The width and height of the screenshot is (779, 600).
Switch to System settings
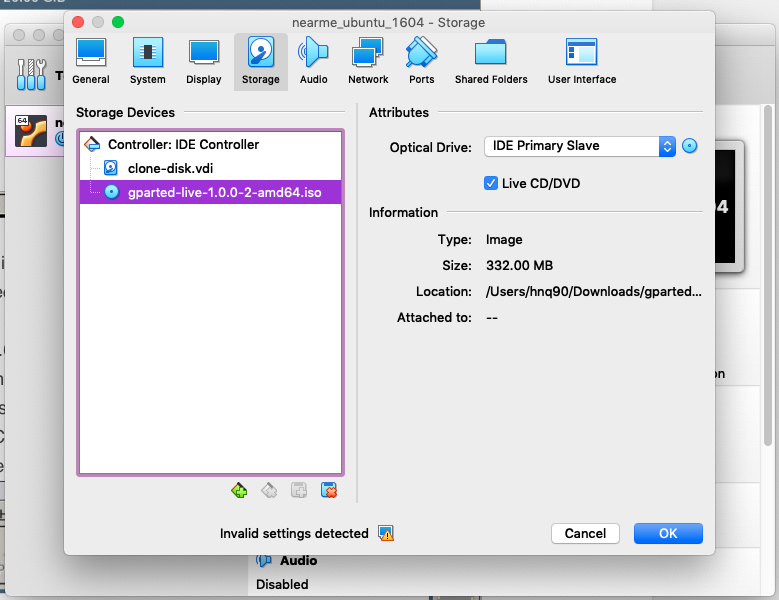[147, 61]
